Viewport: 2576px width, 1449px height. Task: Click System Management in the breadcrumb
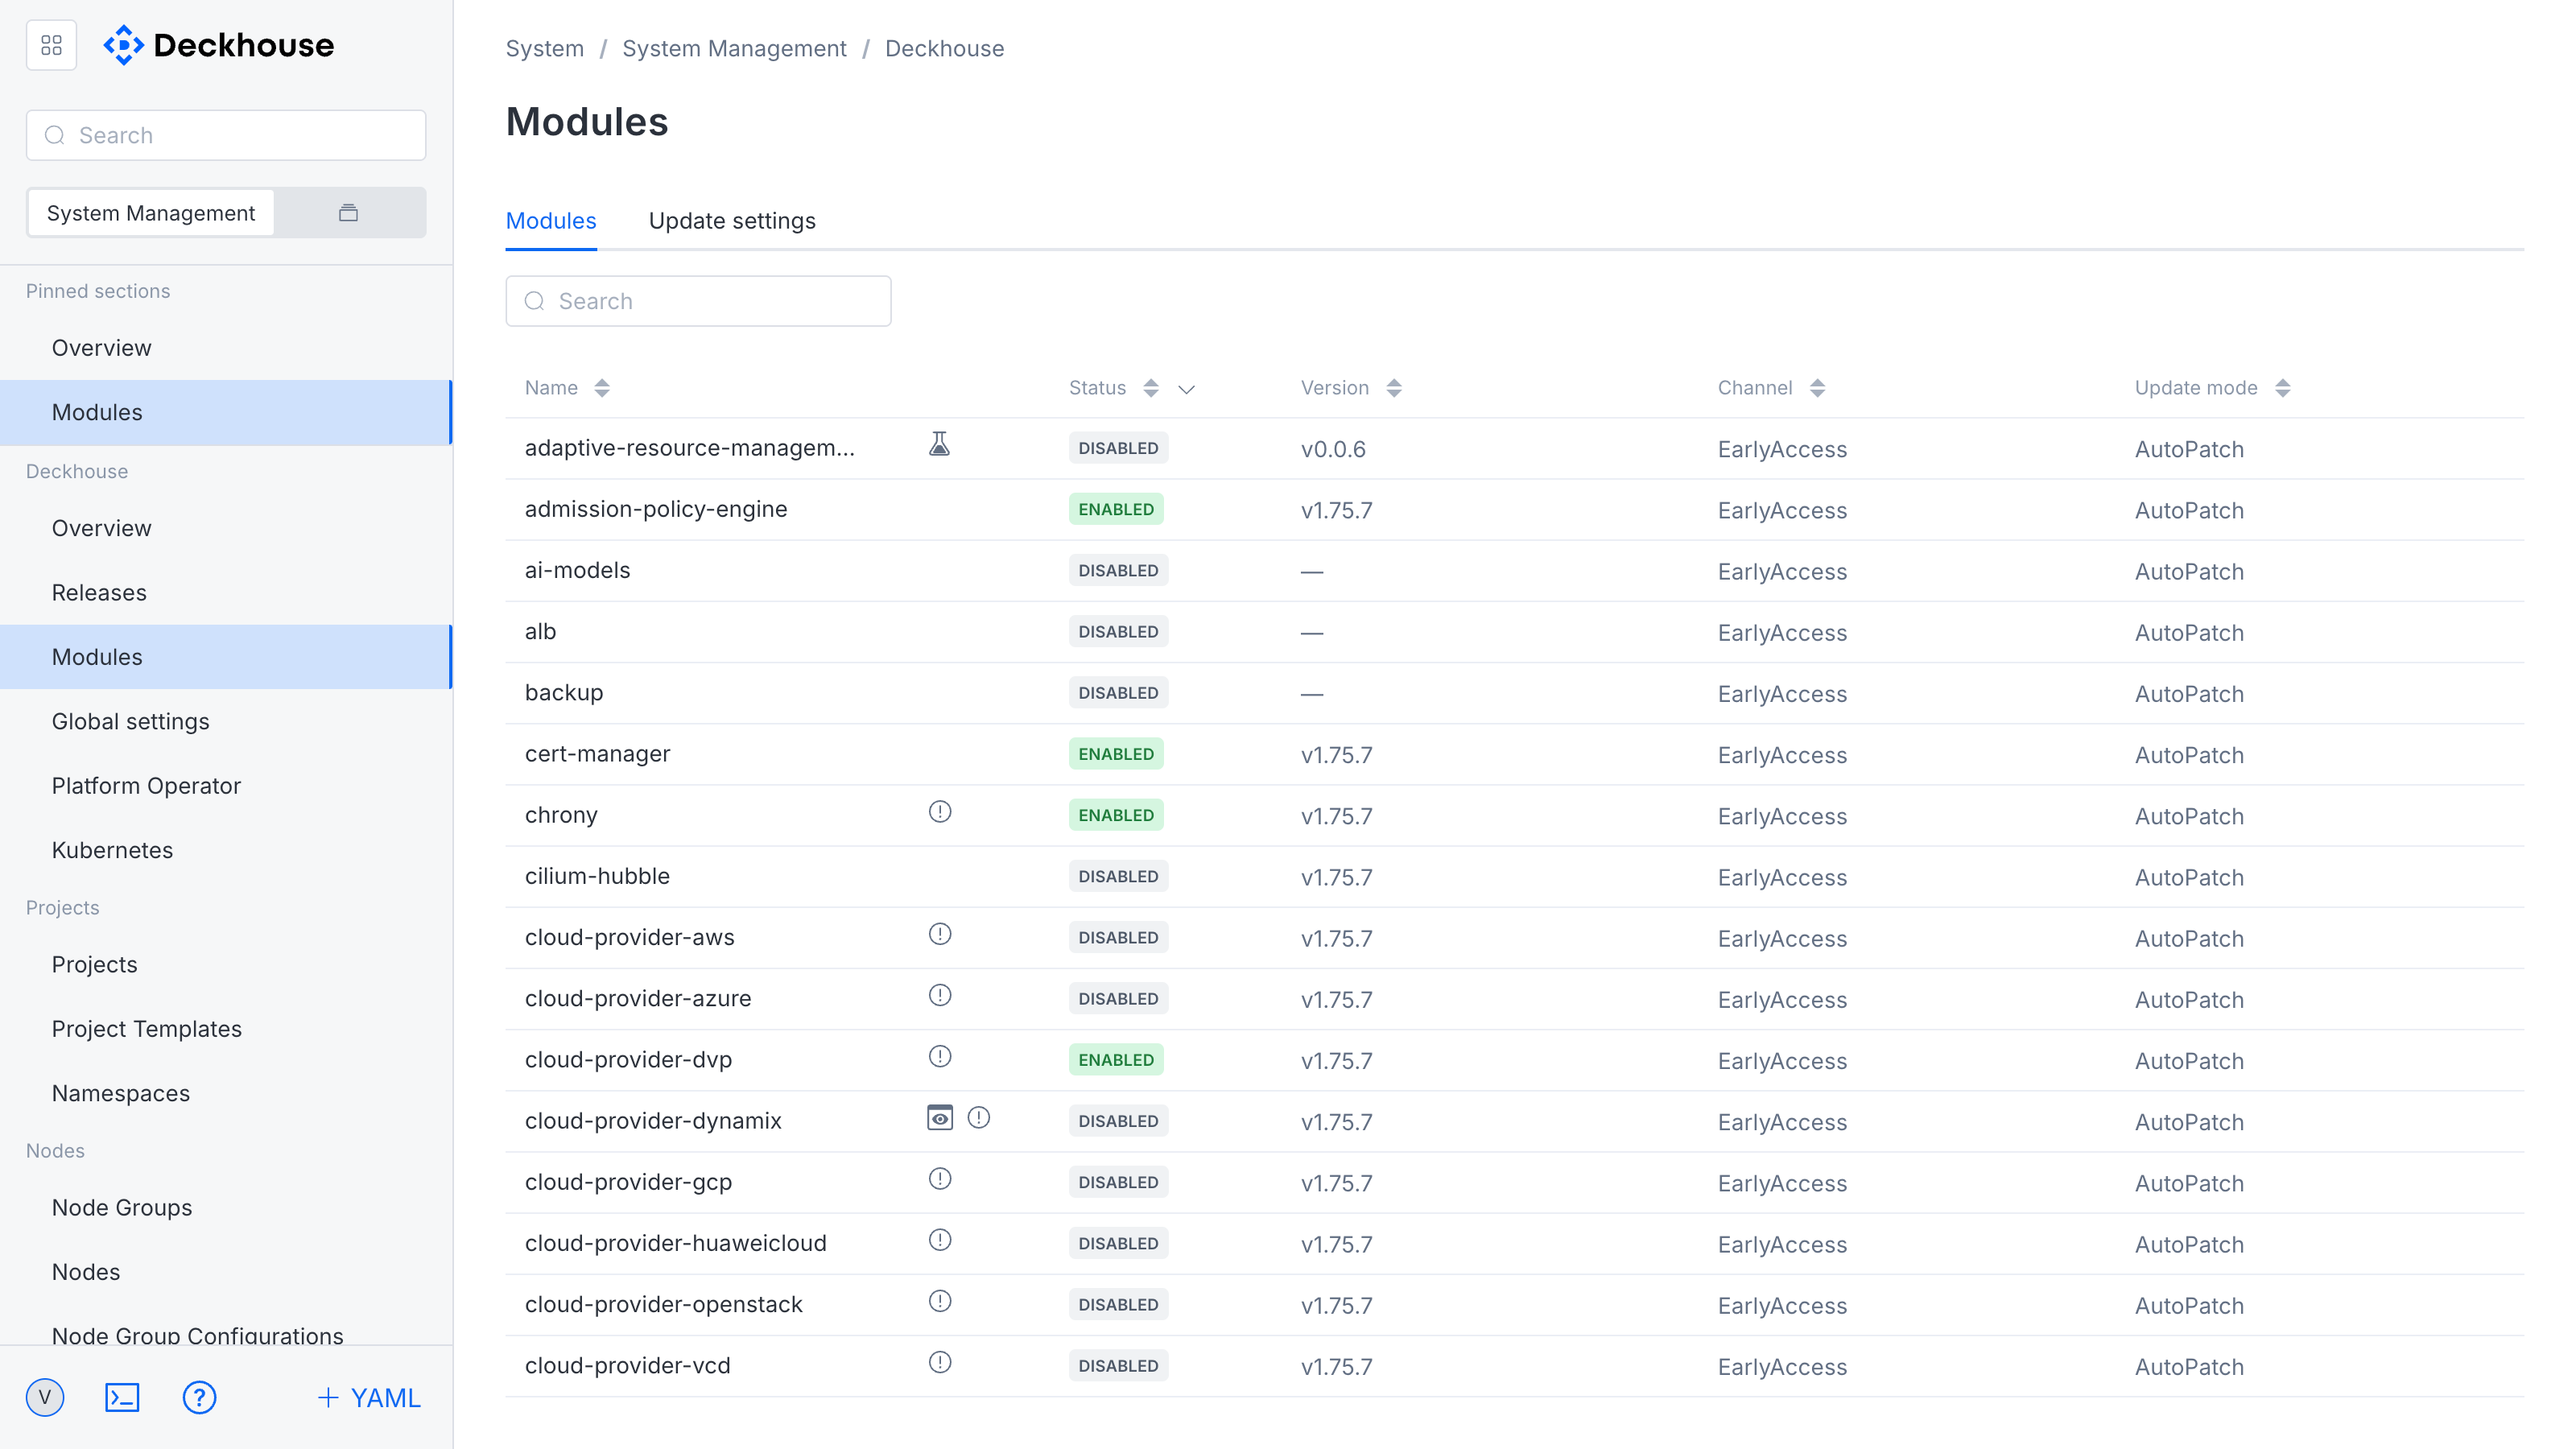pyautogui.click(x=734, y=48)
